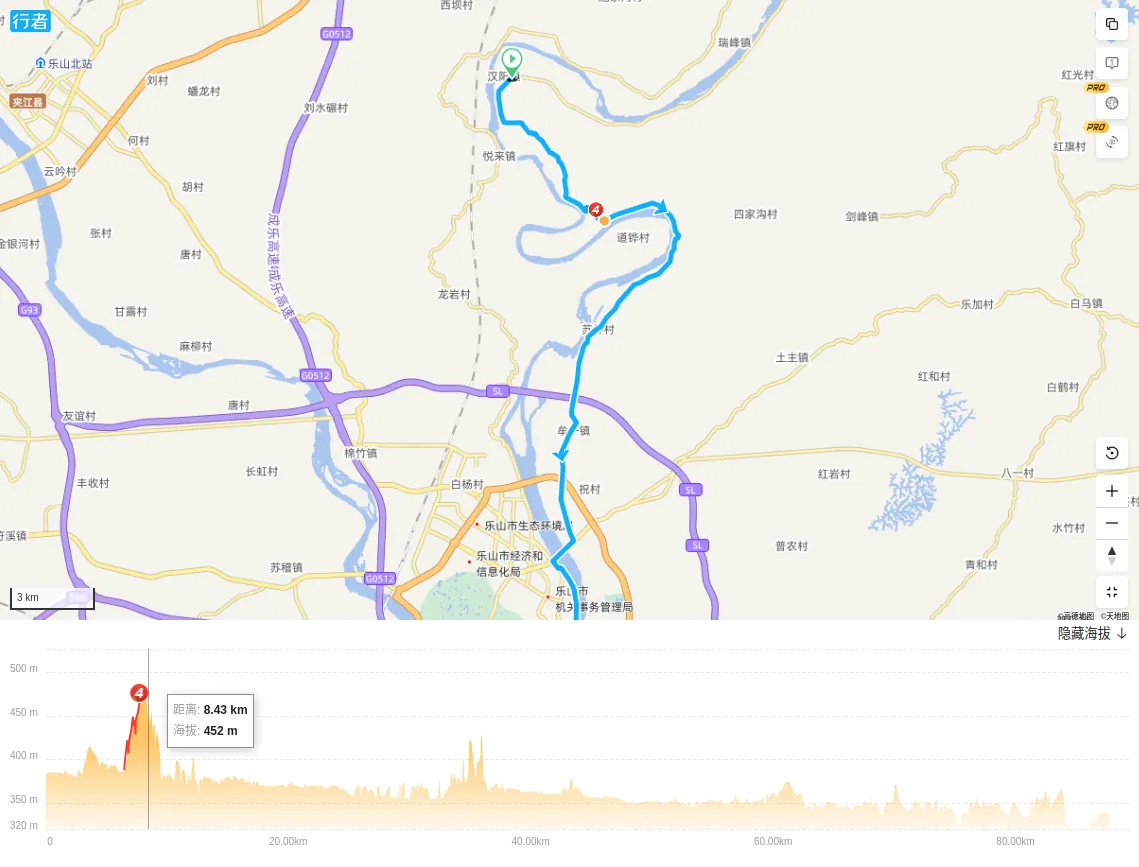Click the reset map view icon

pos(1111,453)
